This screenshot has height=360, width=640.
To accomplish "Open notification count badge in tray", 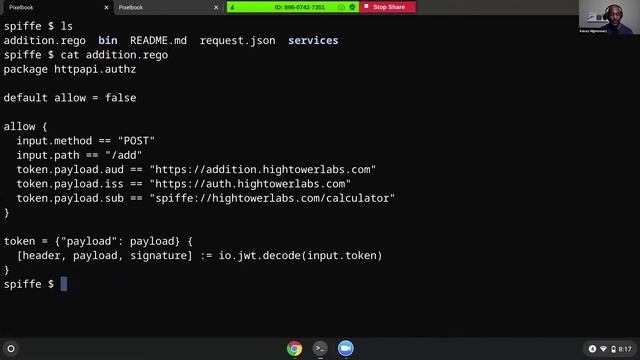I will 592,349.
